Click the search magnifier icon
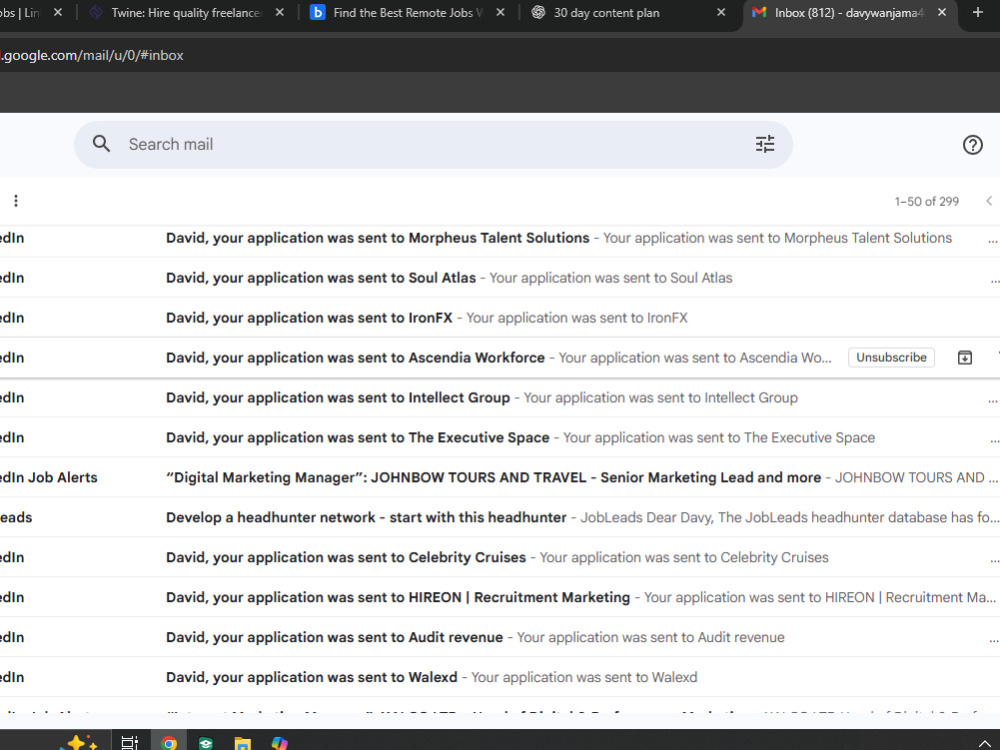 point(101,144)
